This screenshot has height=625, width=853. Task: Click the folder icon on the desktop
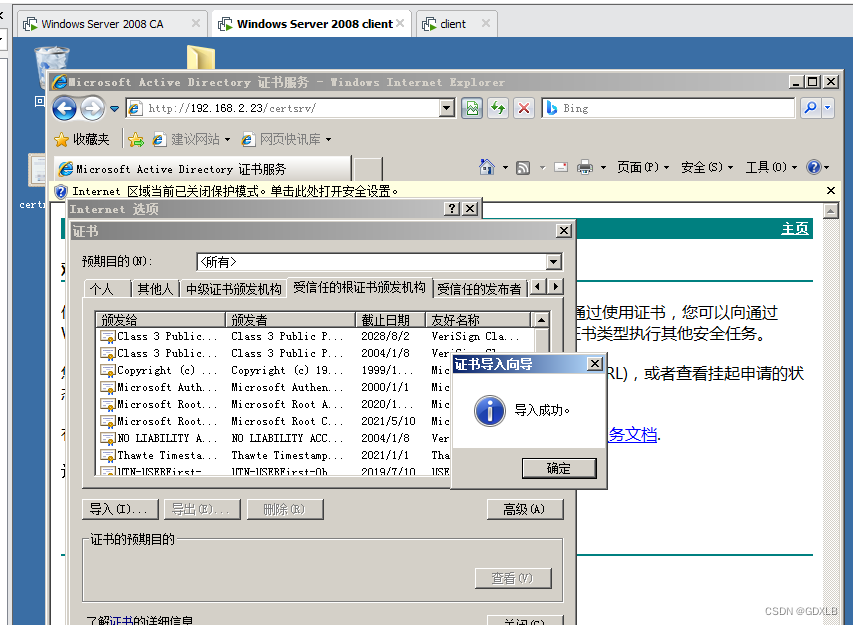[201, 58]
